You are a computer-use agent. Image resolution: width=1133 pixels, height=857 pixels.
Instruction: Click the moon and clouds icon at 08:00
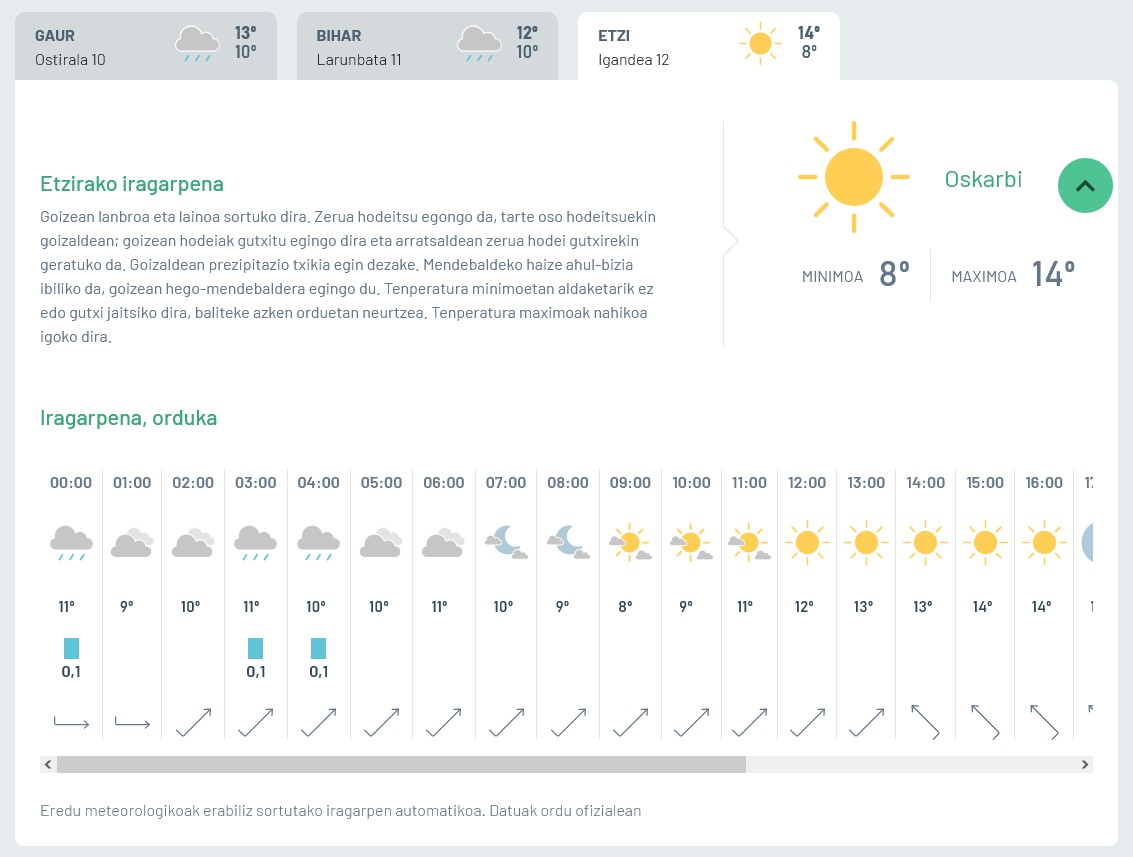(568, 542)
